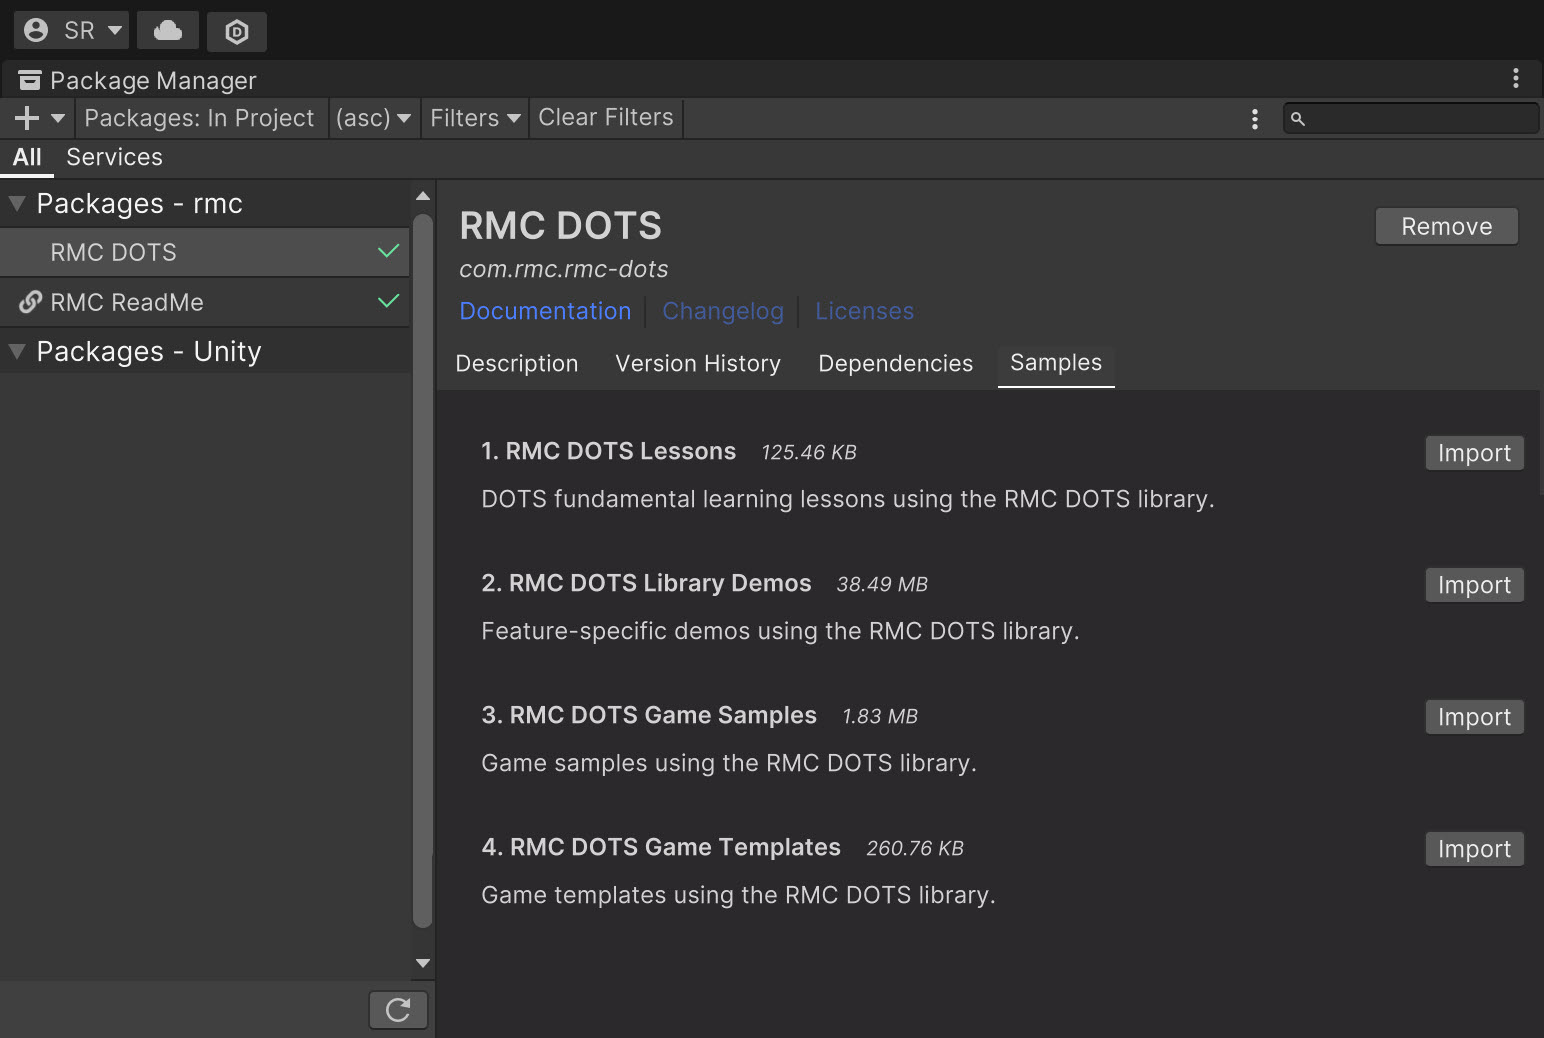
Task: Open the SR account dropdown
Action: [72, 31]
